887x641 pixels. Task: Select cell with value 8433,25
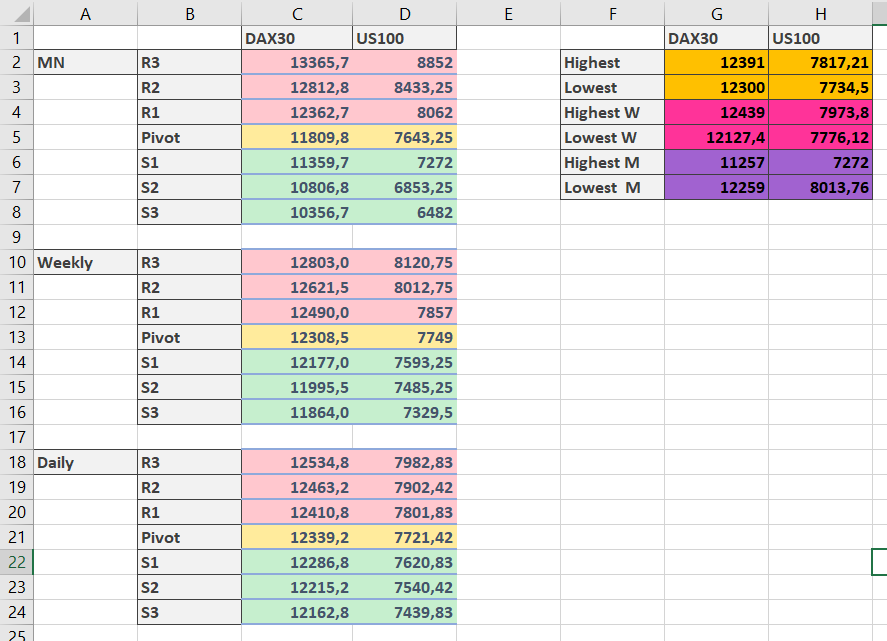pyautogui.click(x=404, y=87)
